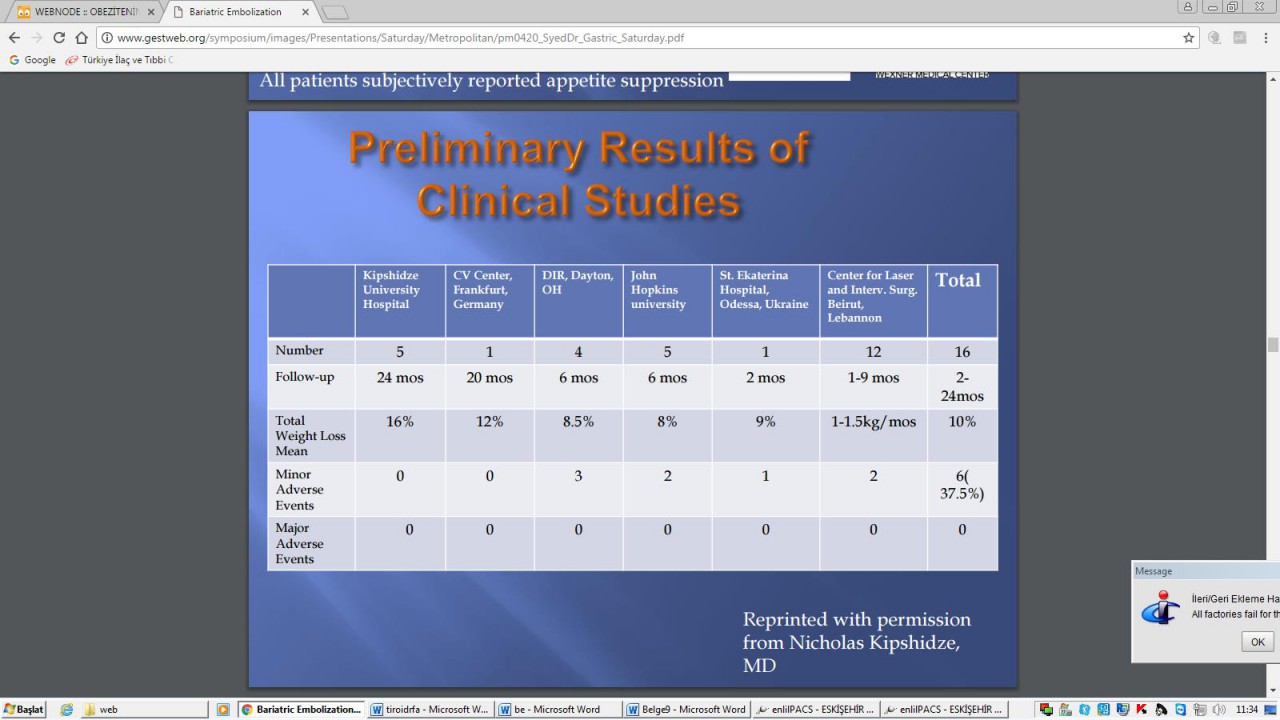Select the '16%' weight loss cell

click(x=400, y=435)
